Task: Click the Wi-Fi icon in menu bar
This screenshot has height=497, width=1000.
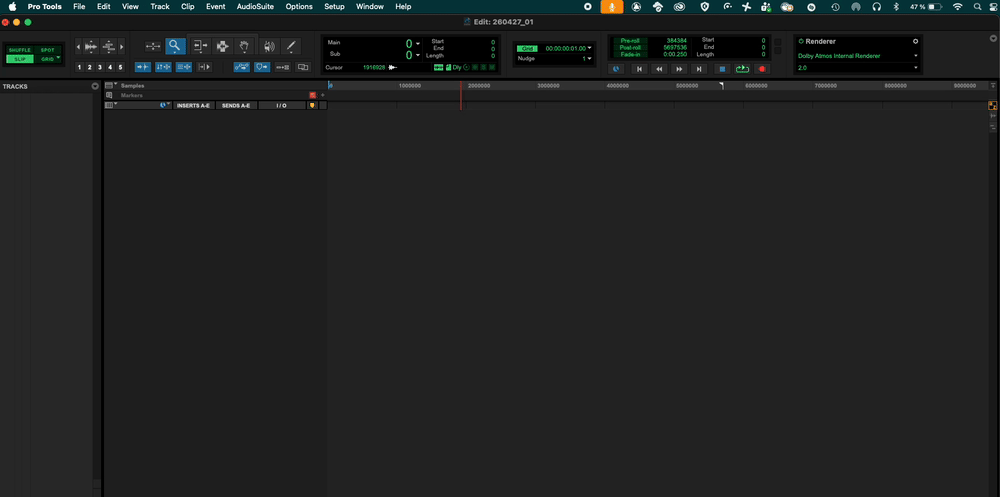Action: click(x=957, y=6)
